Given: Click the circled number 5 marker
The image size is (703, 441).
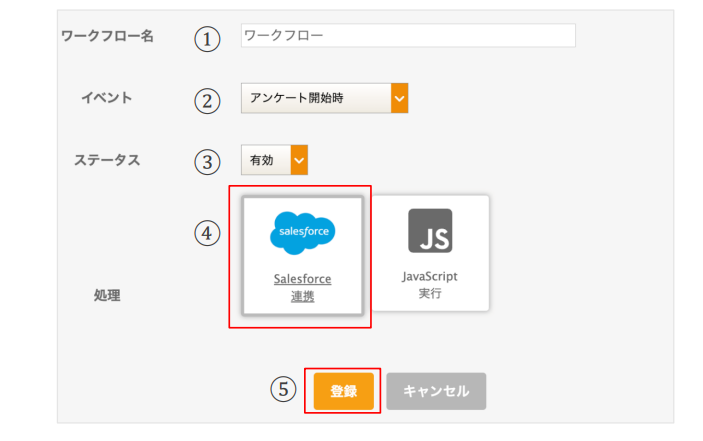Looking at the screenshot, I should [283, 389].
